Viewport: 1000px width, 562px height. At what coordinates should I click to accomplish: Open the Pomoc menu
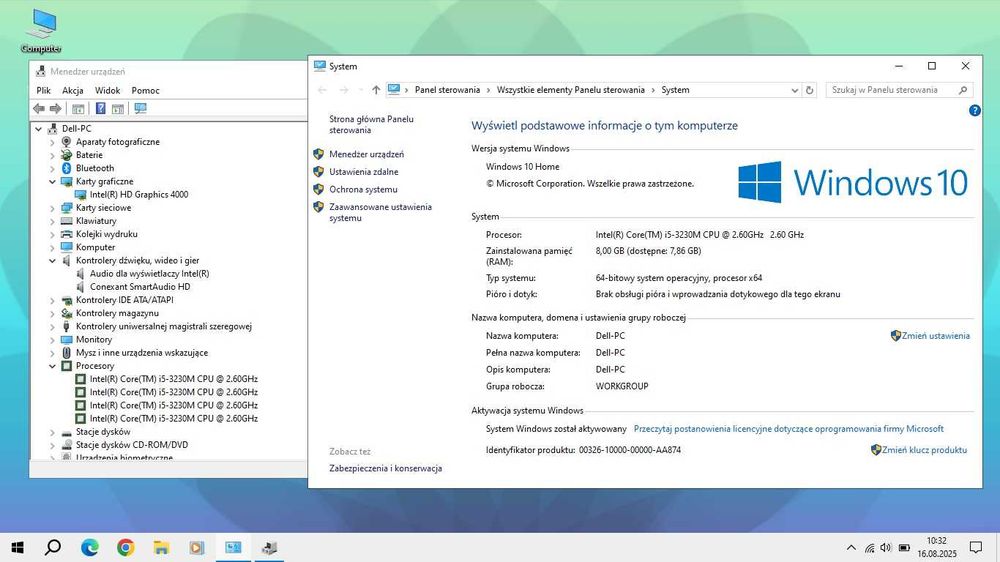coord(145,91)
